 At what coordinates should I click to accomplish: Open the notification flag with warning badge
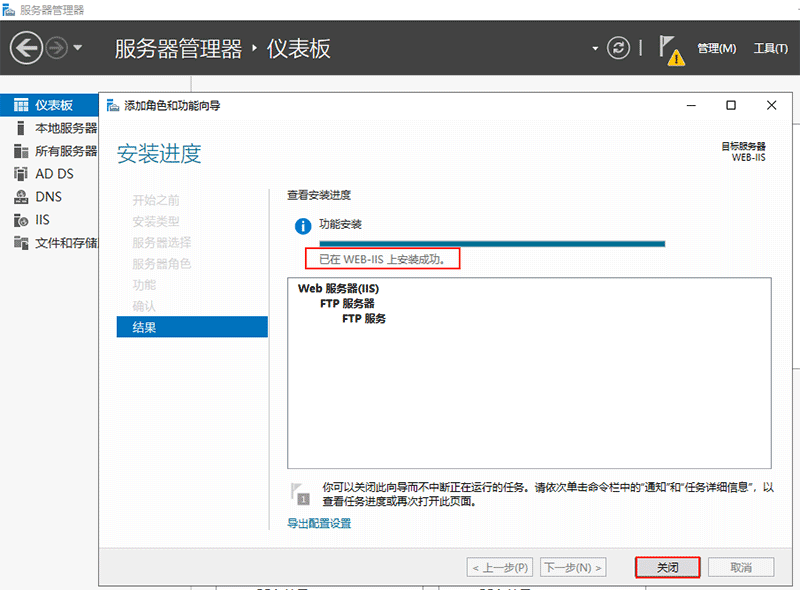pyautogui.click(x=668, y=47)
